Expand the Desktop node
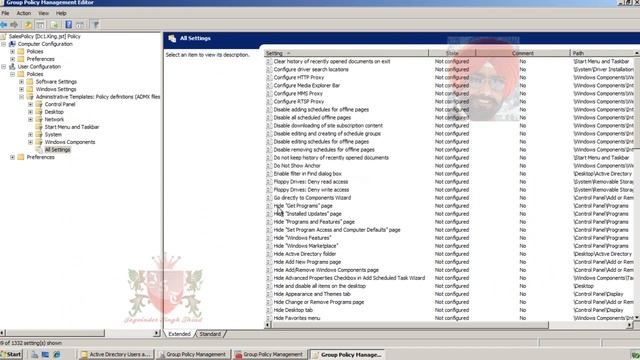The image size is (640, 360). click(x=31, y=112)
